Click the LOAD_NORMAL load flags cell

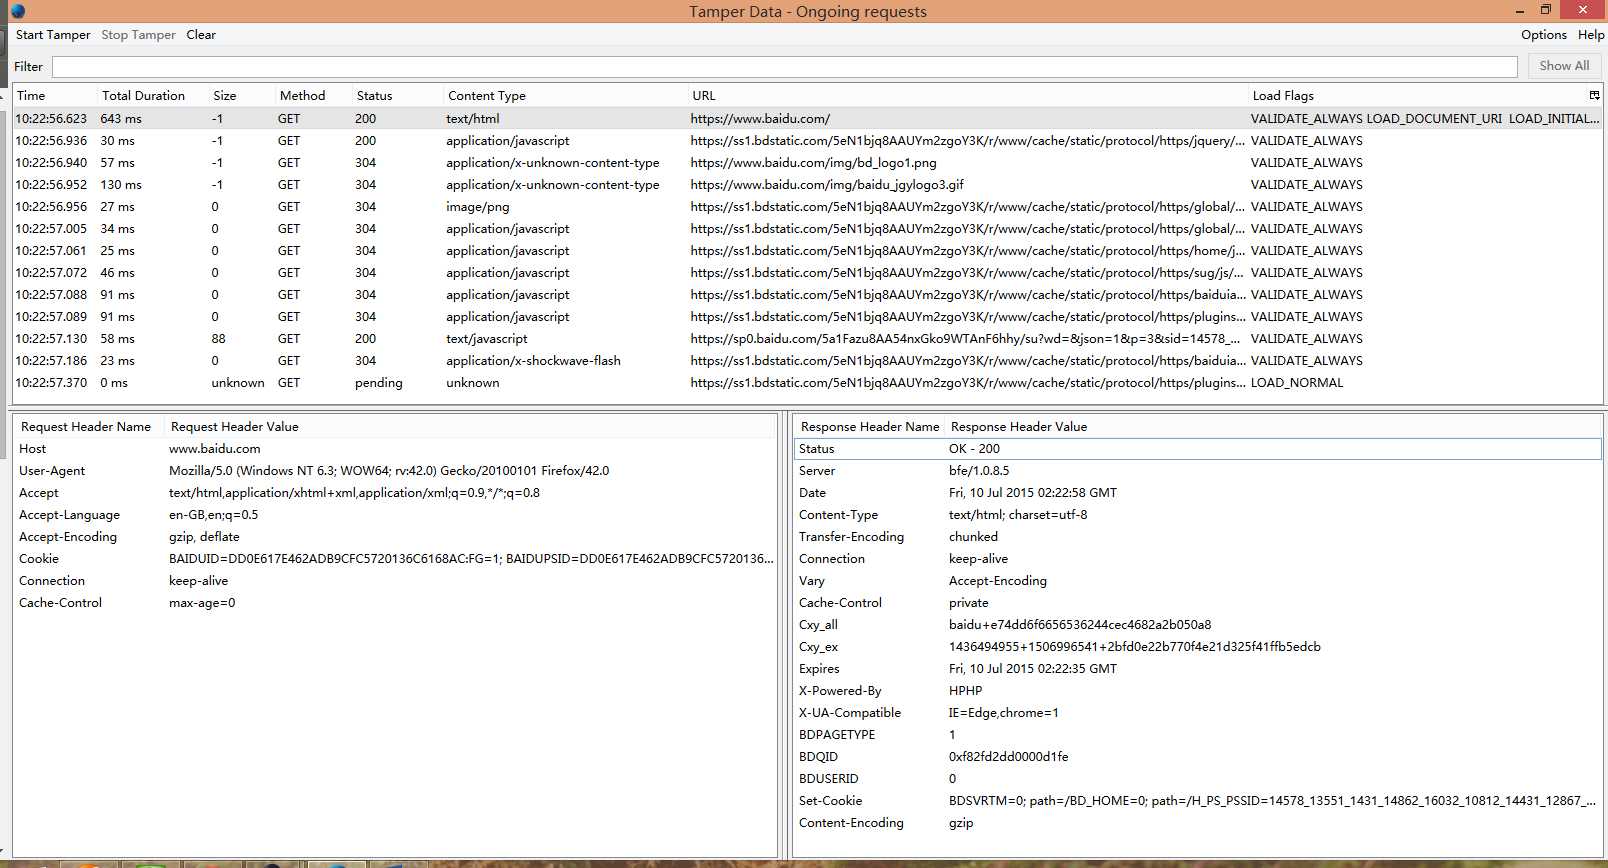(x=1297, y=383)
